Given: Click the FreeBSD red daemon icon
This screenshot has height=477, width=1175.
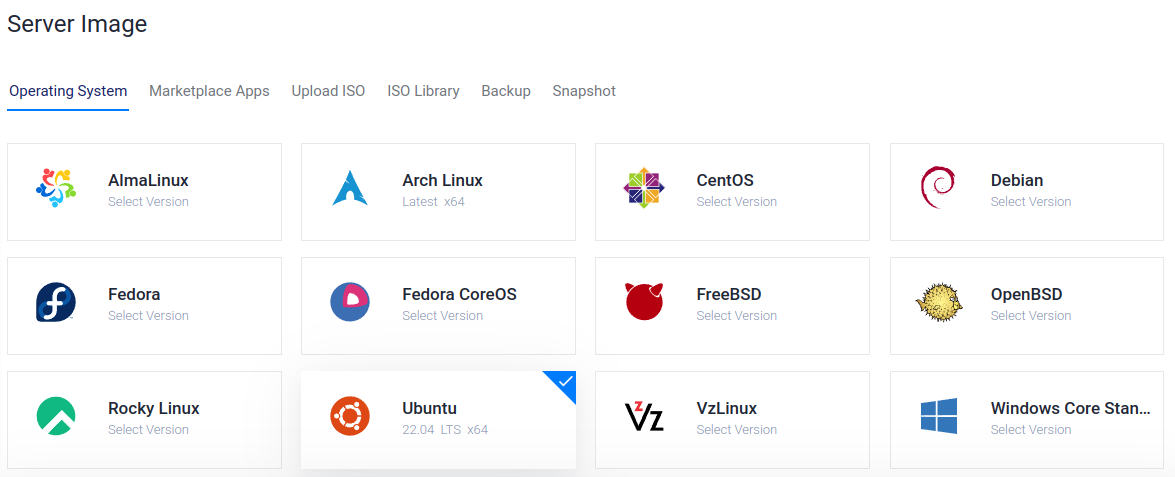Looking at the screenshot, I should 644,302.
